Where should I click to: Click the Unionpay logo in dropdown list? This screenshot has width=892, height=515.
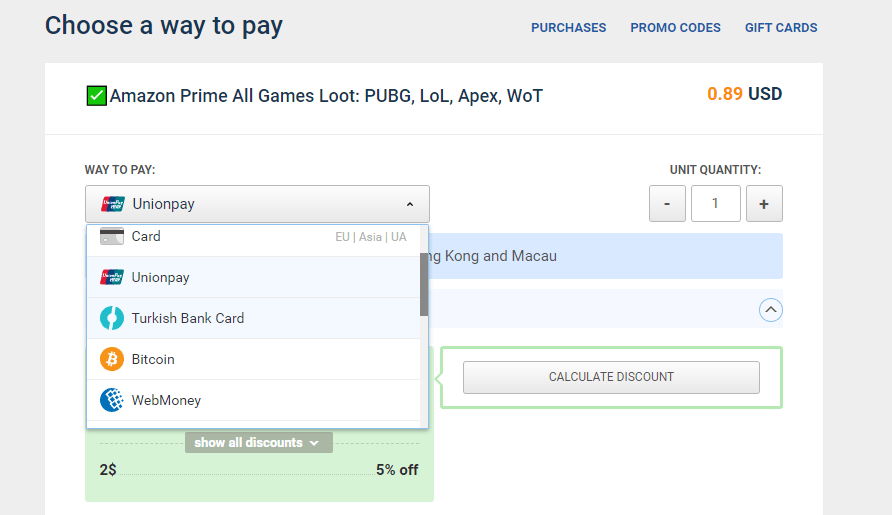point(112,277)
